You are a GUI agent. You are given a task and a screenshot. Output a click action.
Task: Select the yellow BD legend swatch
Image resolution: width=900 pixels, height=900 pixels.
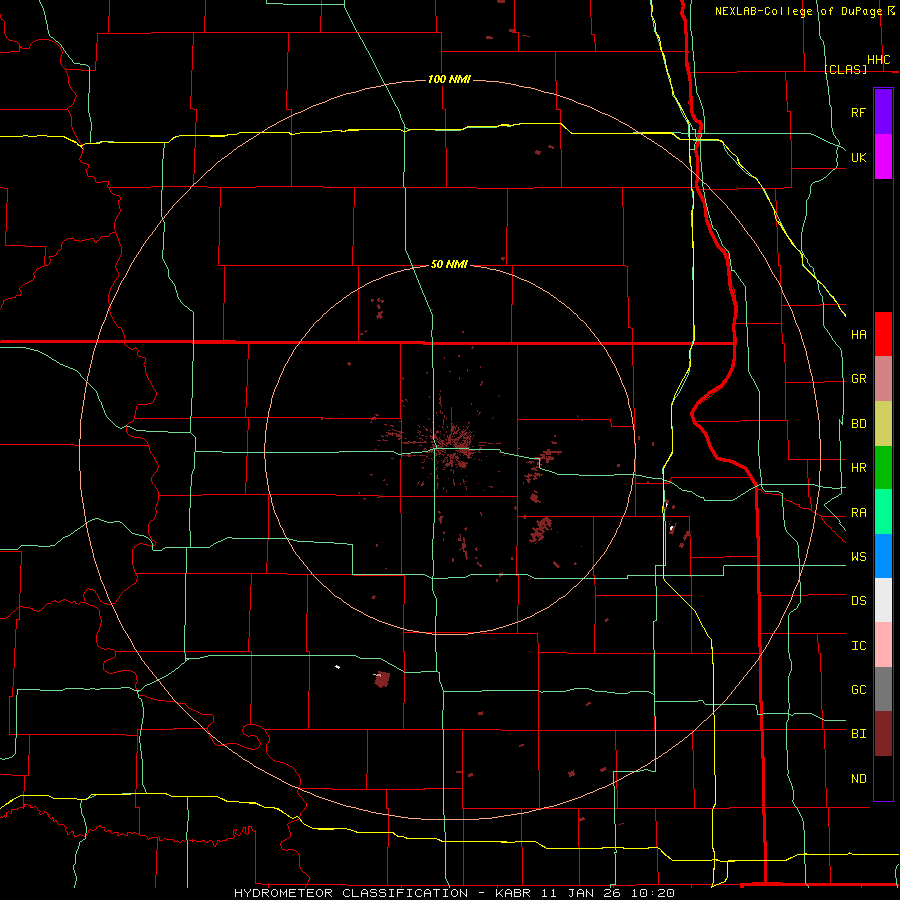point(883,424)
